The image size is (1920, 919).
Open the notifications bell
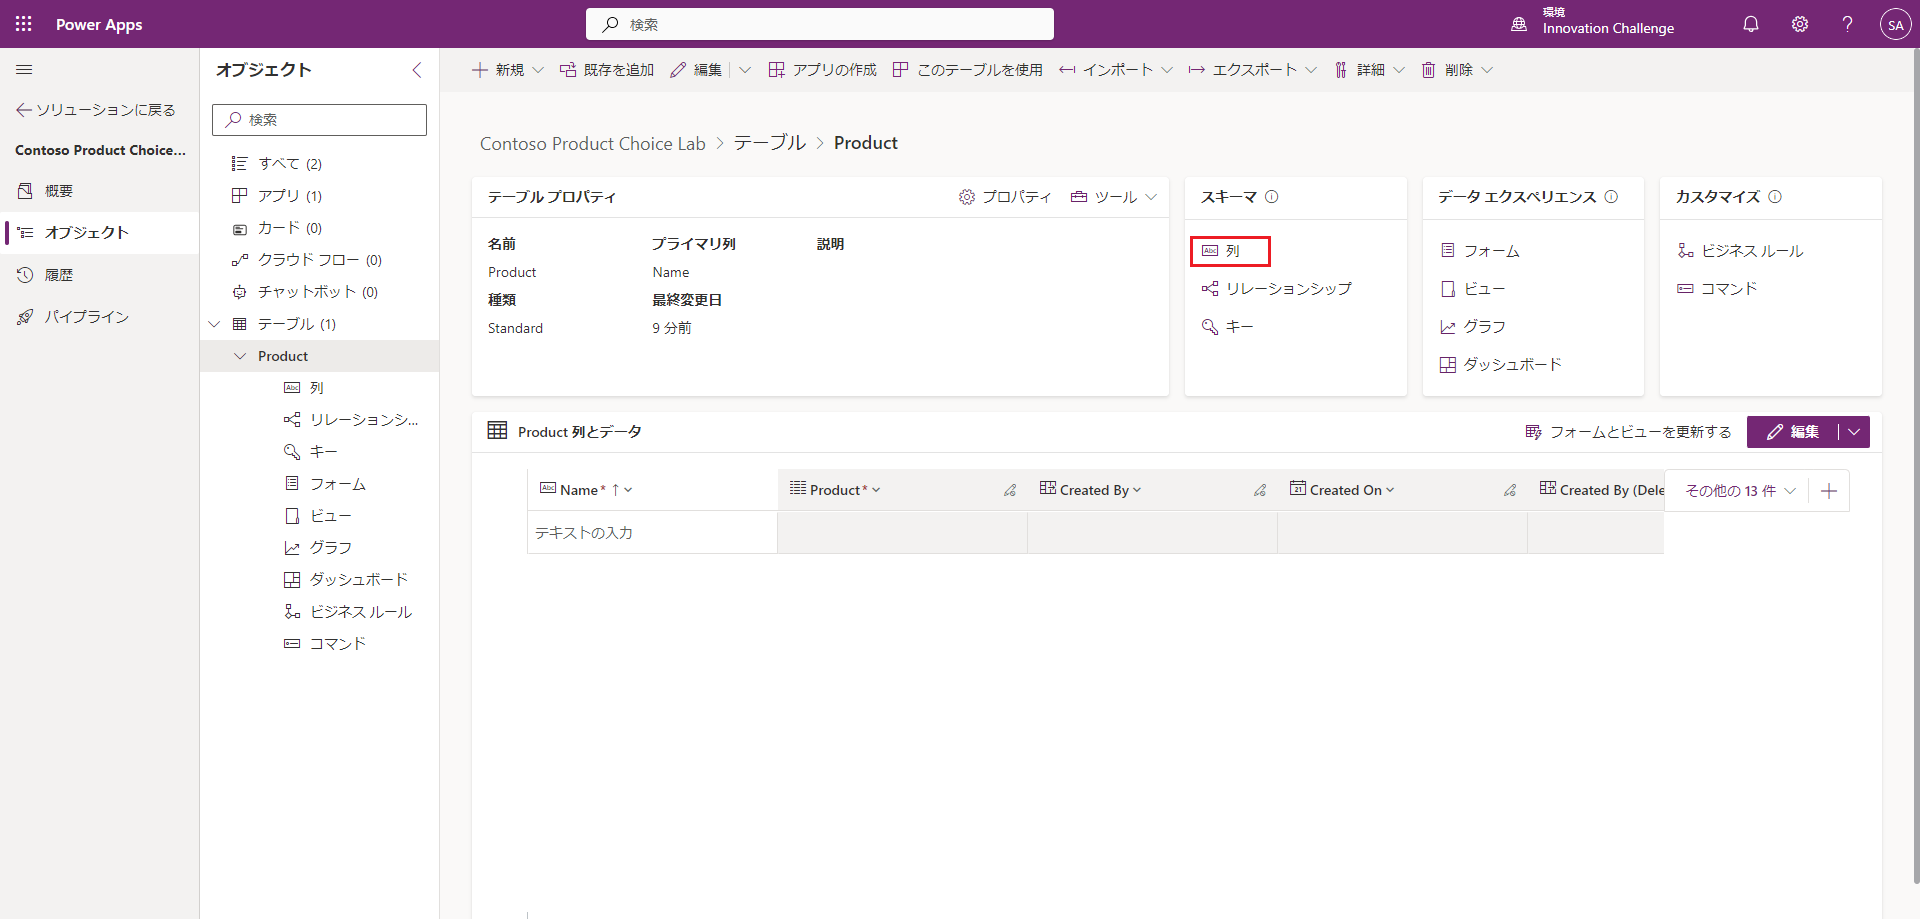pyautogui.click(x=1751, y=24)
